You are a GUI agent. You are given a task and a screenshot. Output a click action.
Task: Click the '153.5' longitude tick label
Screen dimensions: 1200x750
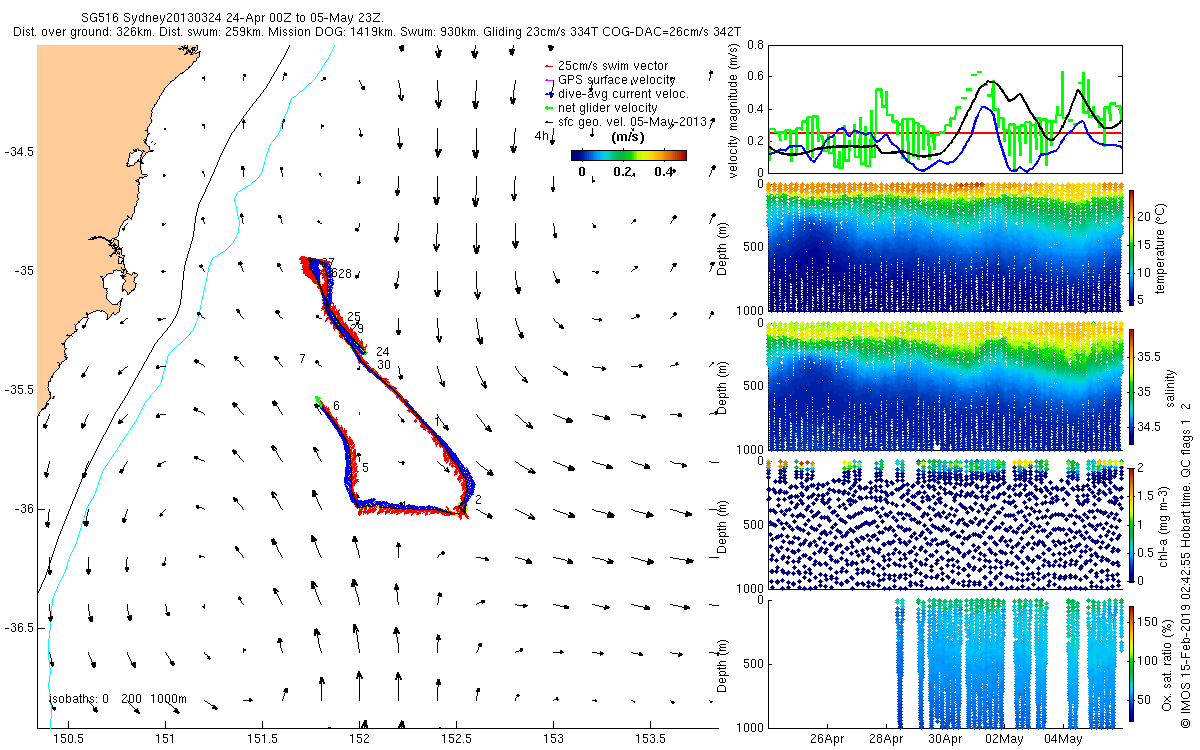pos(651,740)
